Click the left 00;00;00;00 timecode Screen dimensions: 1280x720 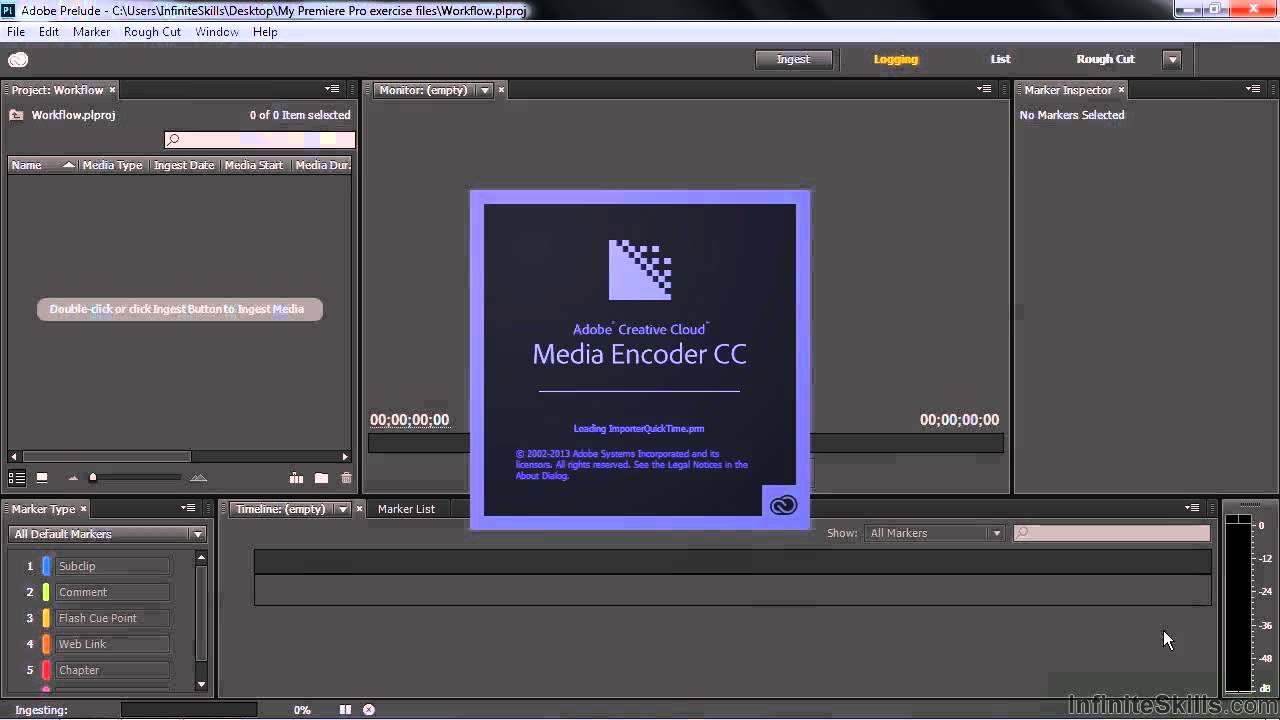[410, 420]
